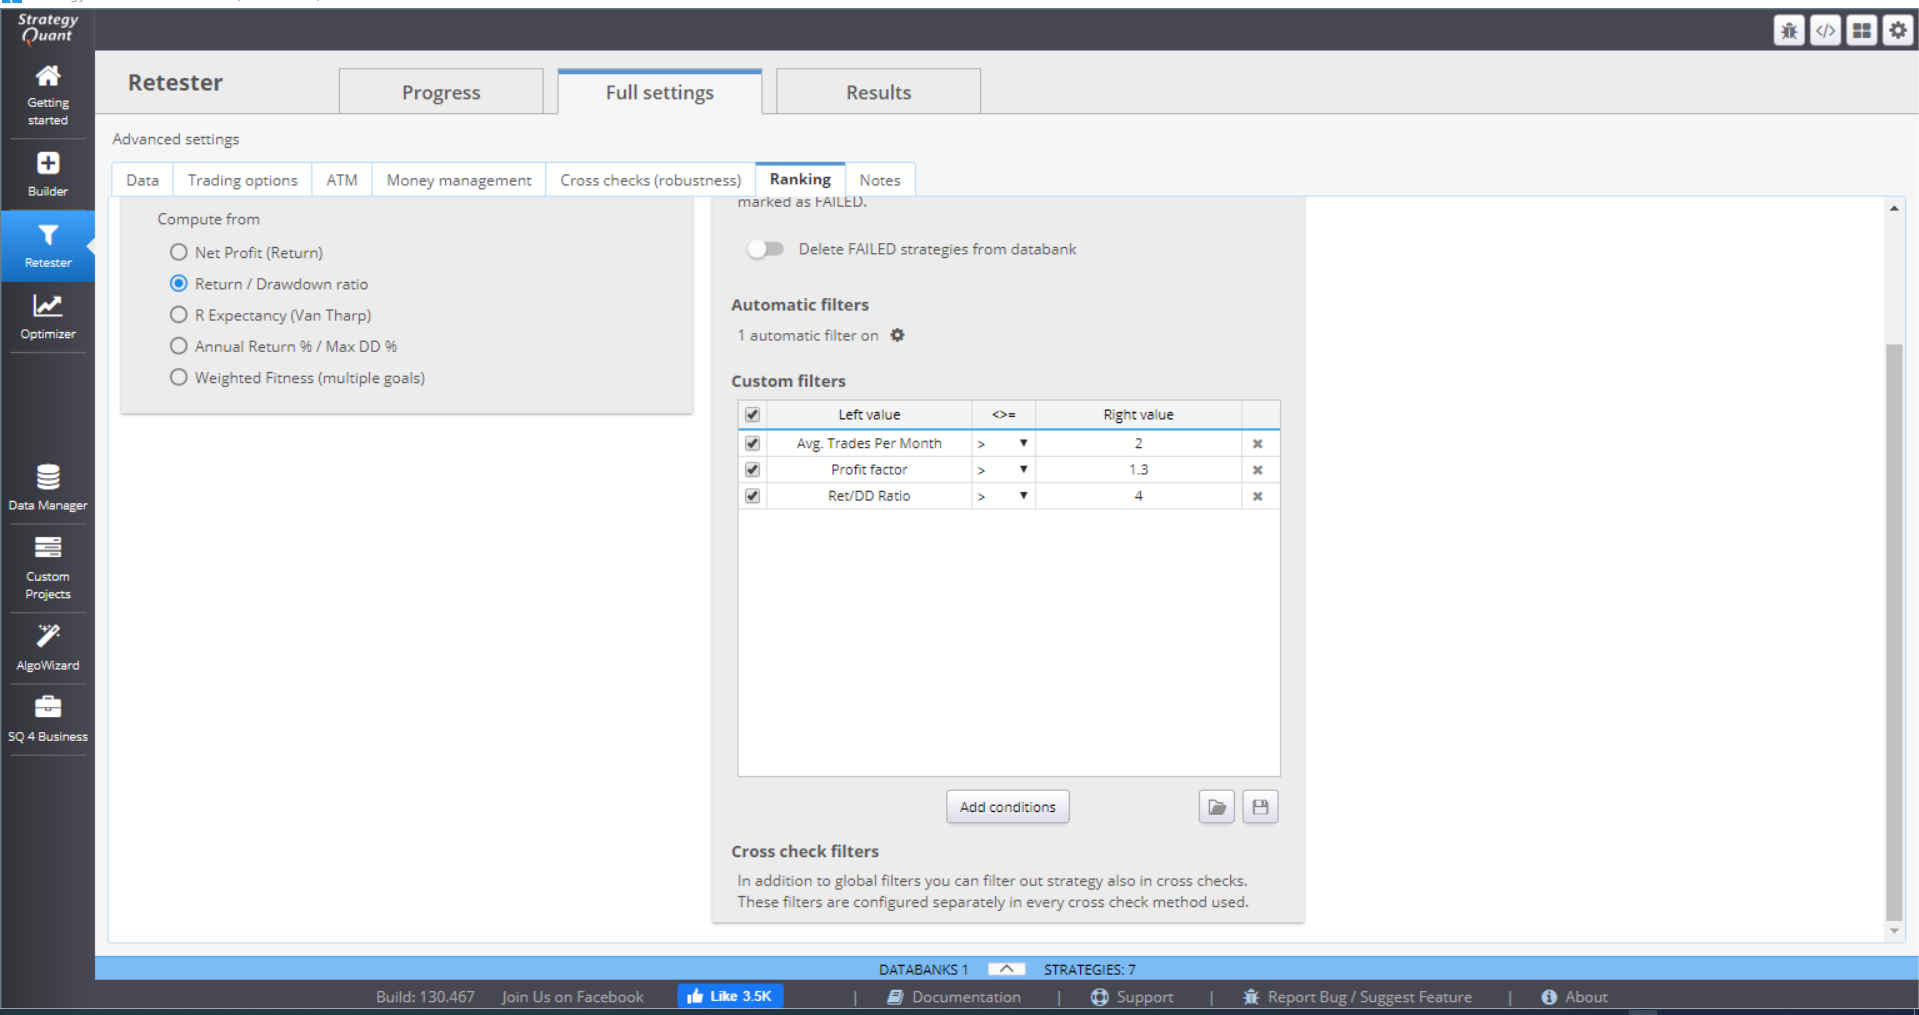Viewport: 1919px width, 1015px height.
Task: Open operator dropdown for Profit factor
Action: coord(1003,469)
